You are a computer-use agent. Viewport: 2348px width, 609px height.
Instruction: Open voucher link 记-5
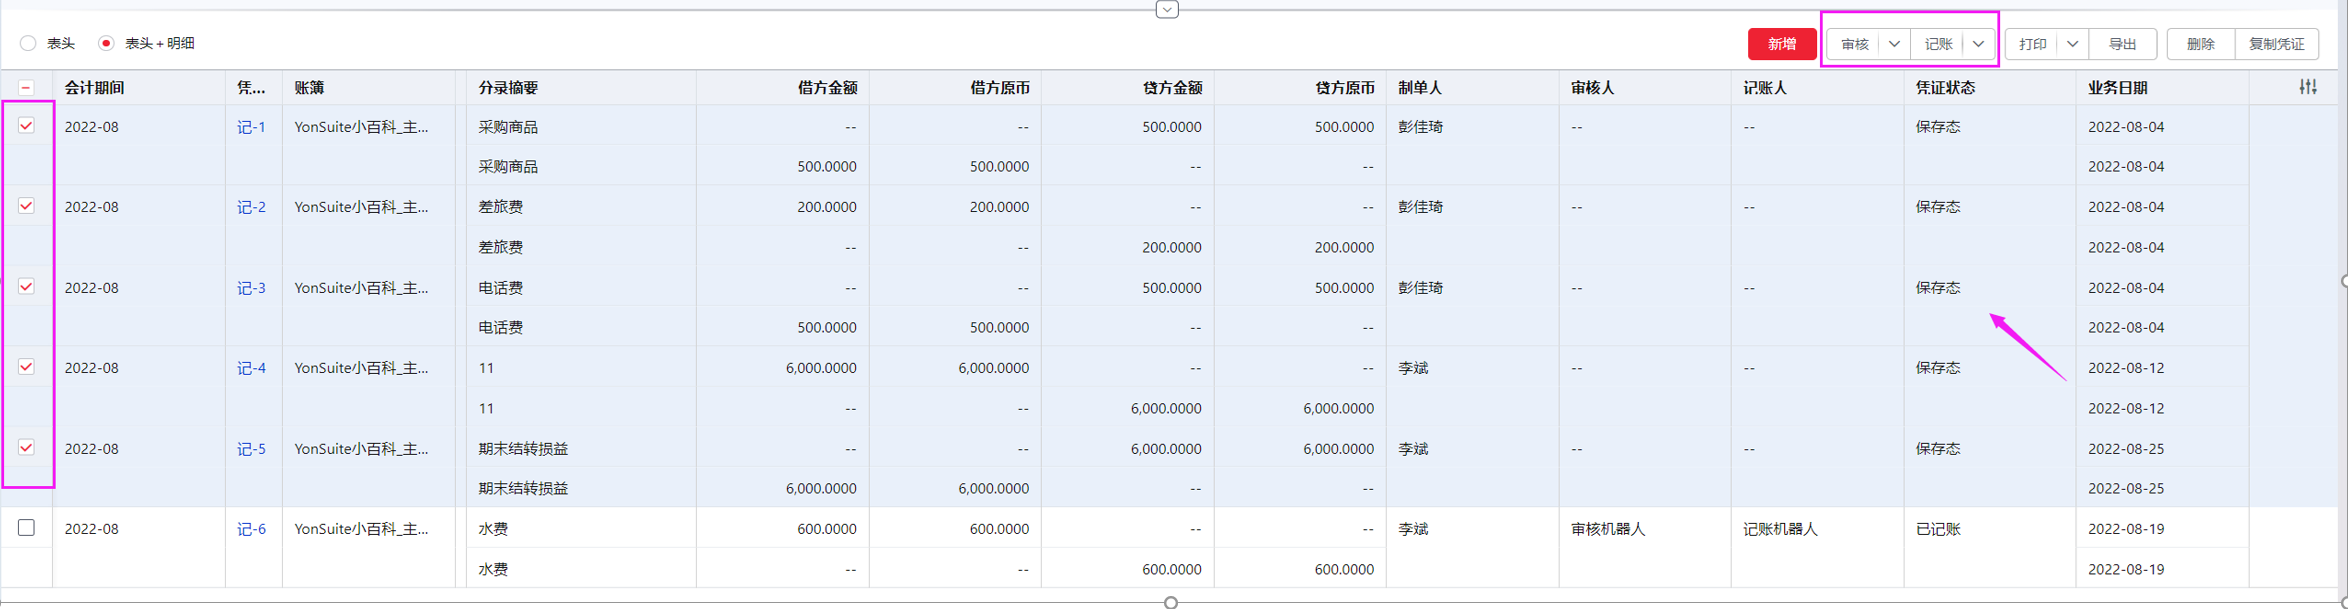coord(251,449)
